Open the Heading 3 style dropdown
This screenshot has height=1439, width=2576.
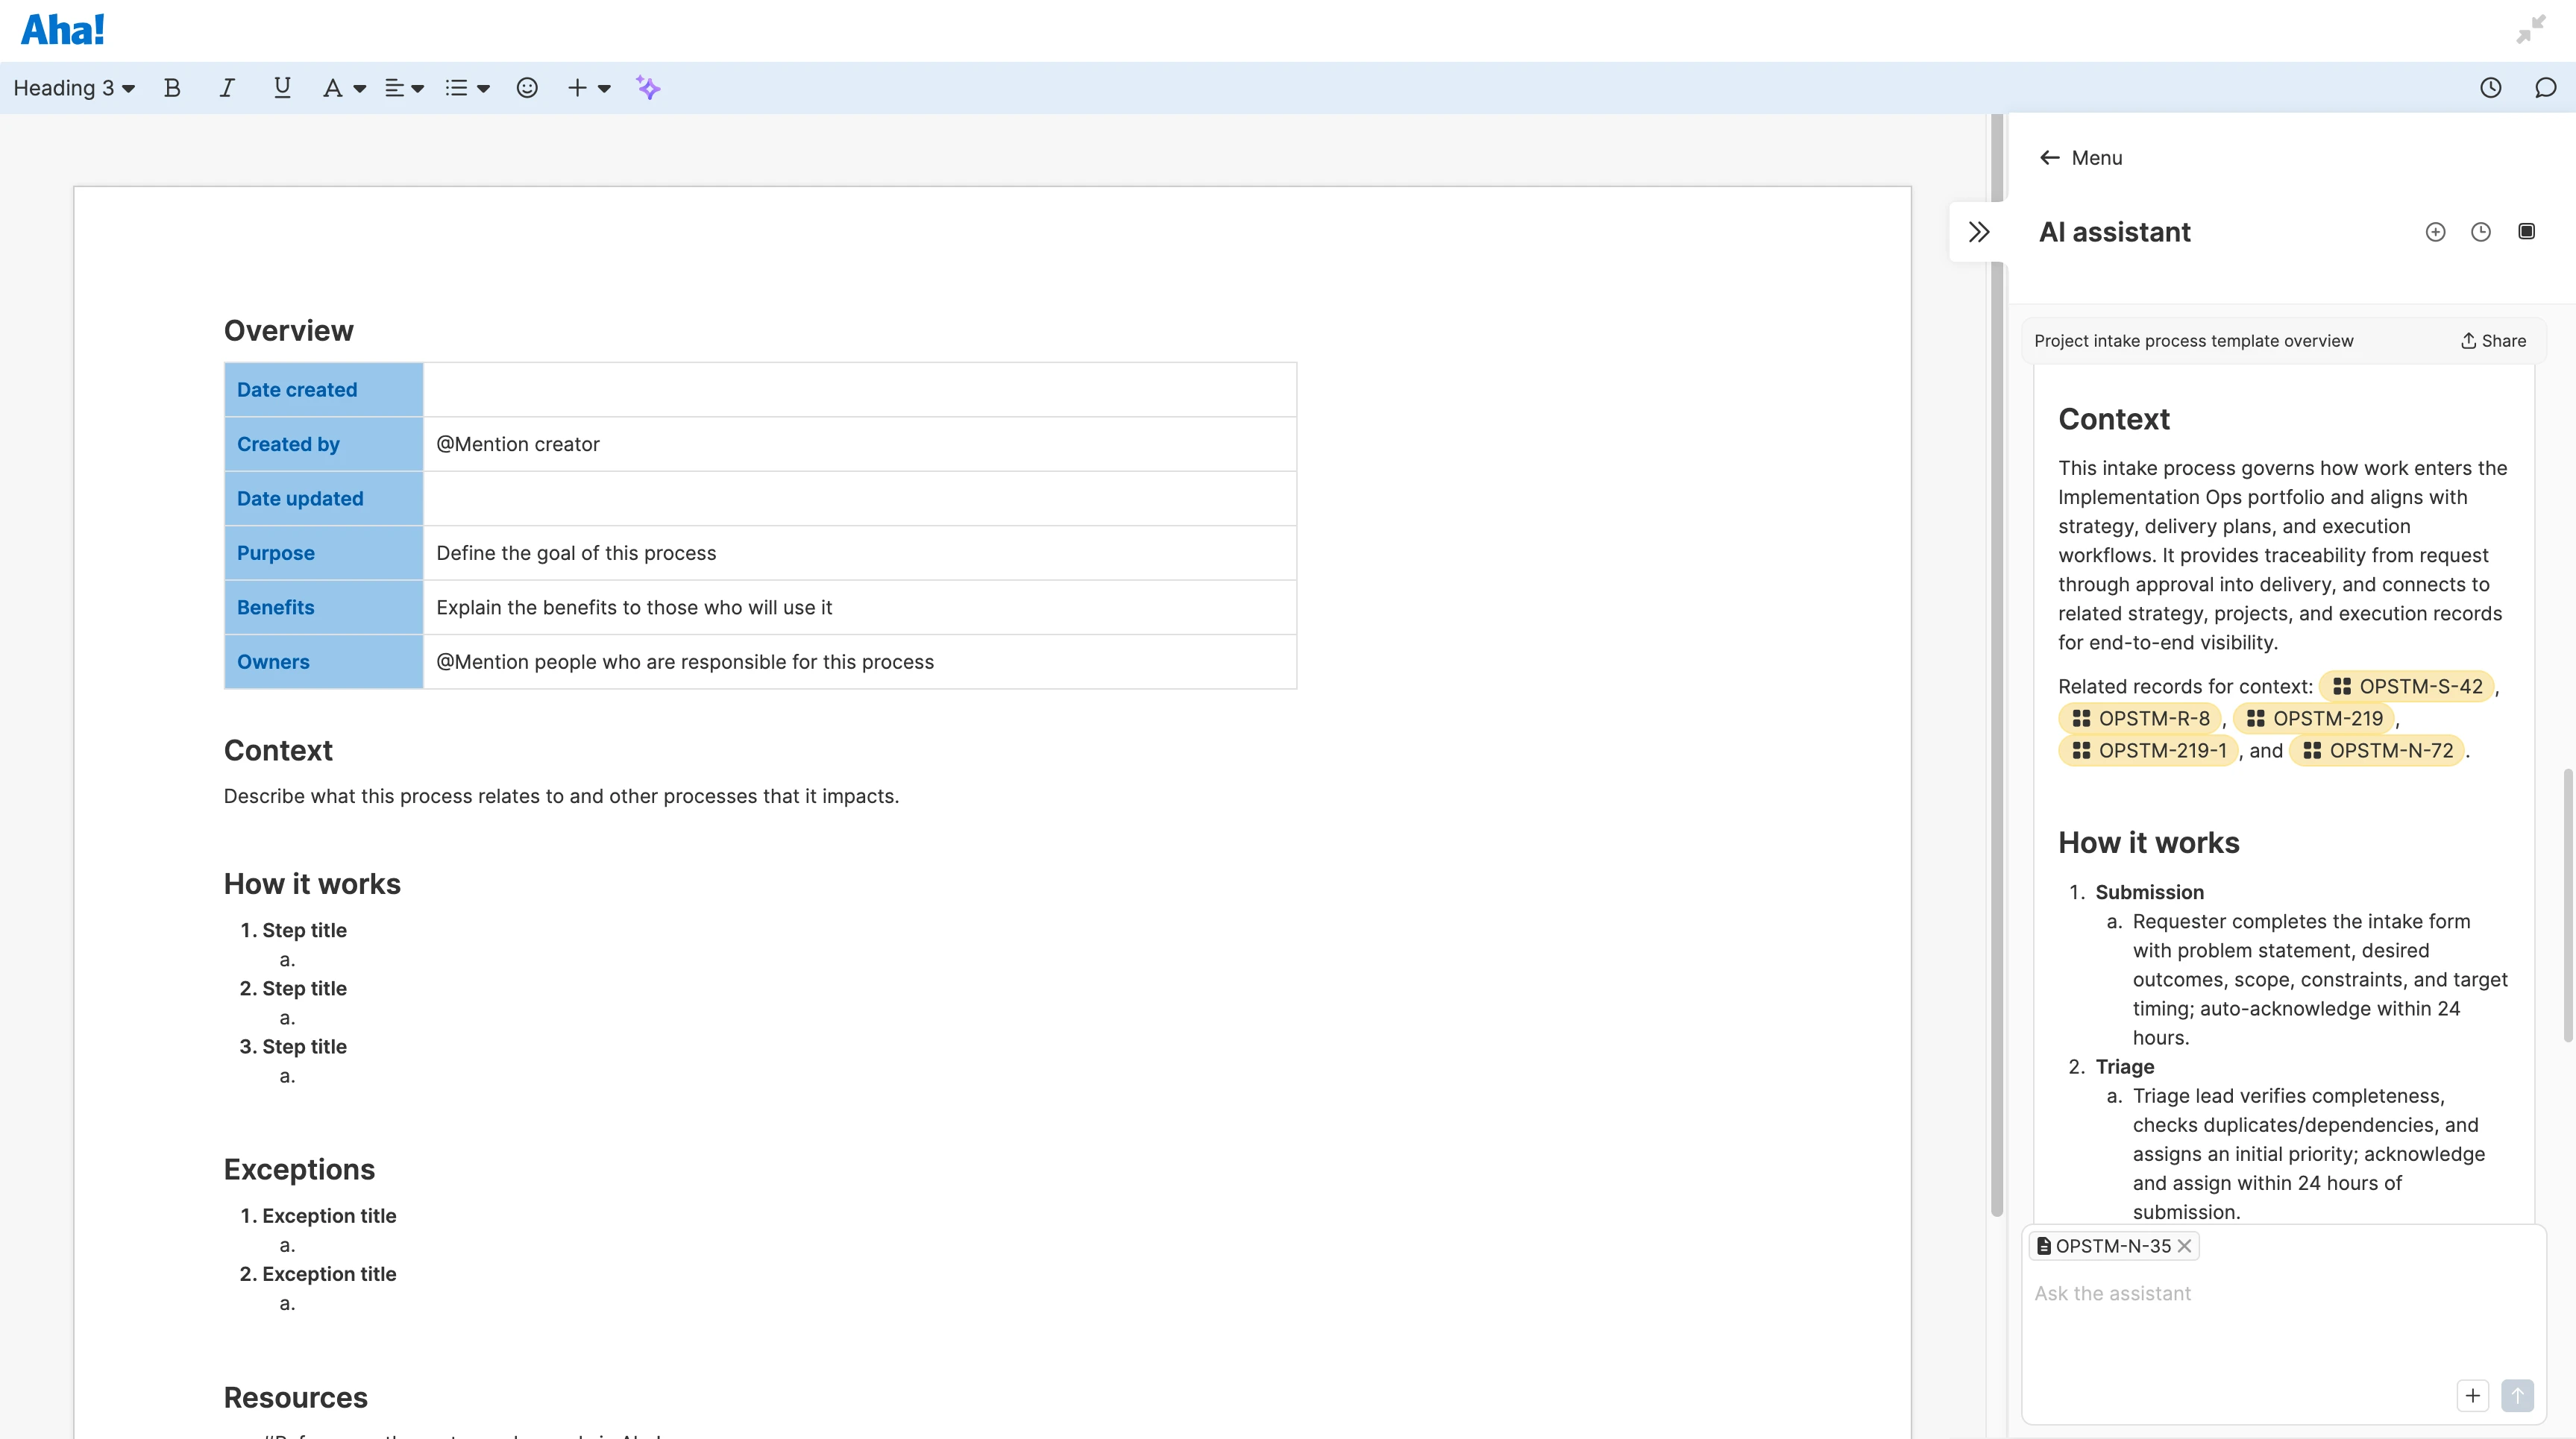[72, 88]
